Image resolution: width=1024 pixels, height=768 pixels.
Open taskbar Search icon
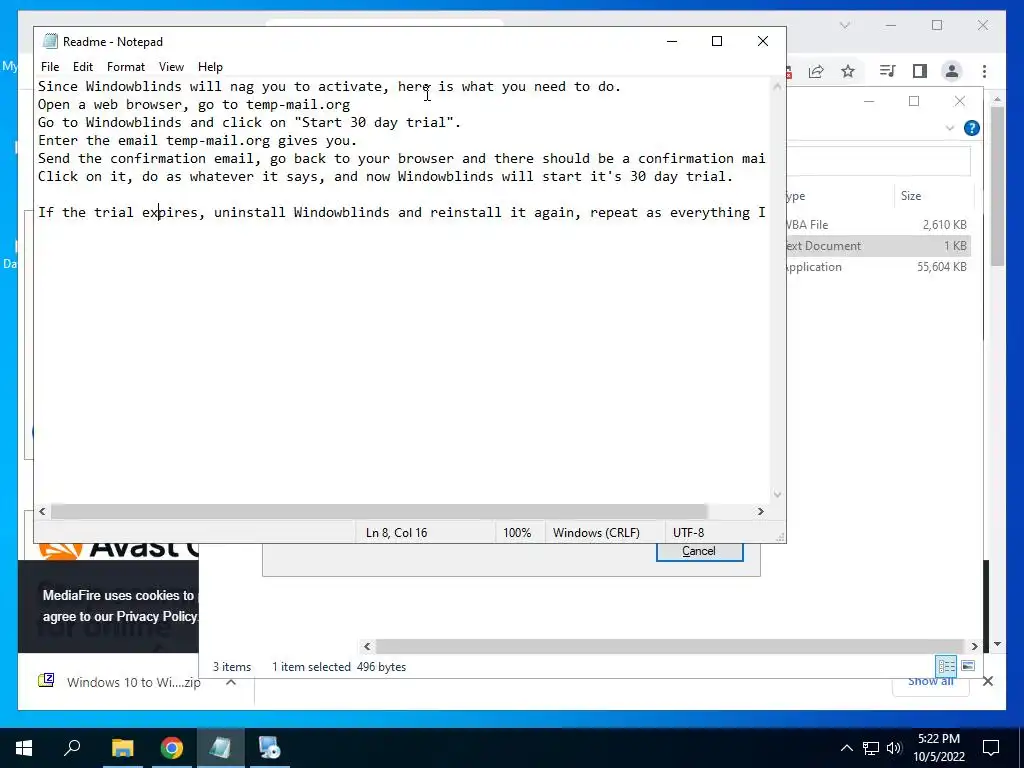pos(72,748)
